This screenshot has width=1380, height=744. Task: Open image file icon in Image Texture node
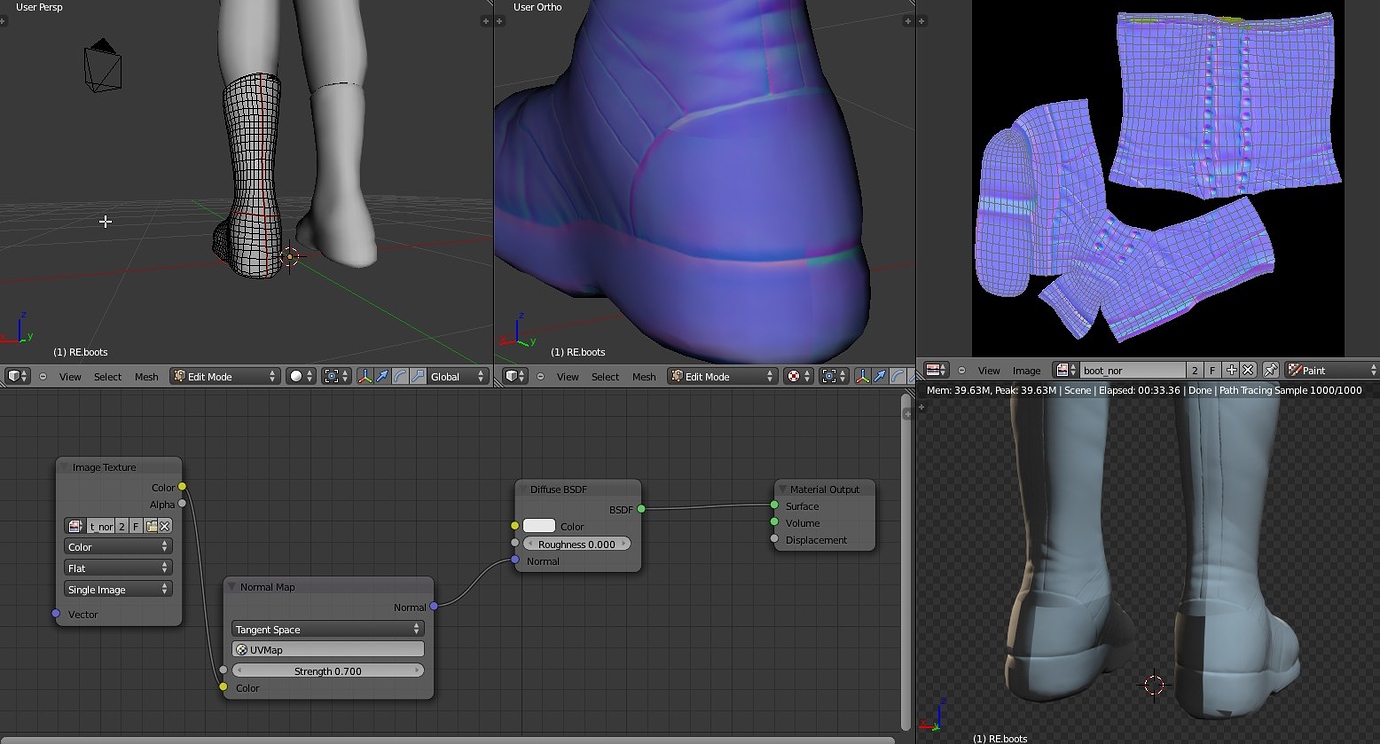[x=151, y=526]
